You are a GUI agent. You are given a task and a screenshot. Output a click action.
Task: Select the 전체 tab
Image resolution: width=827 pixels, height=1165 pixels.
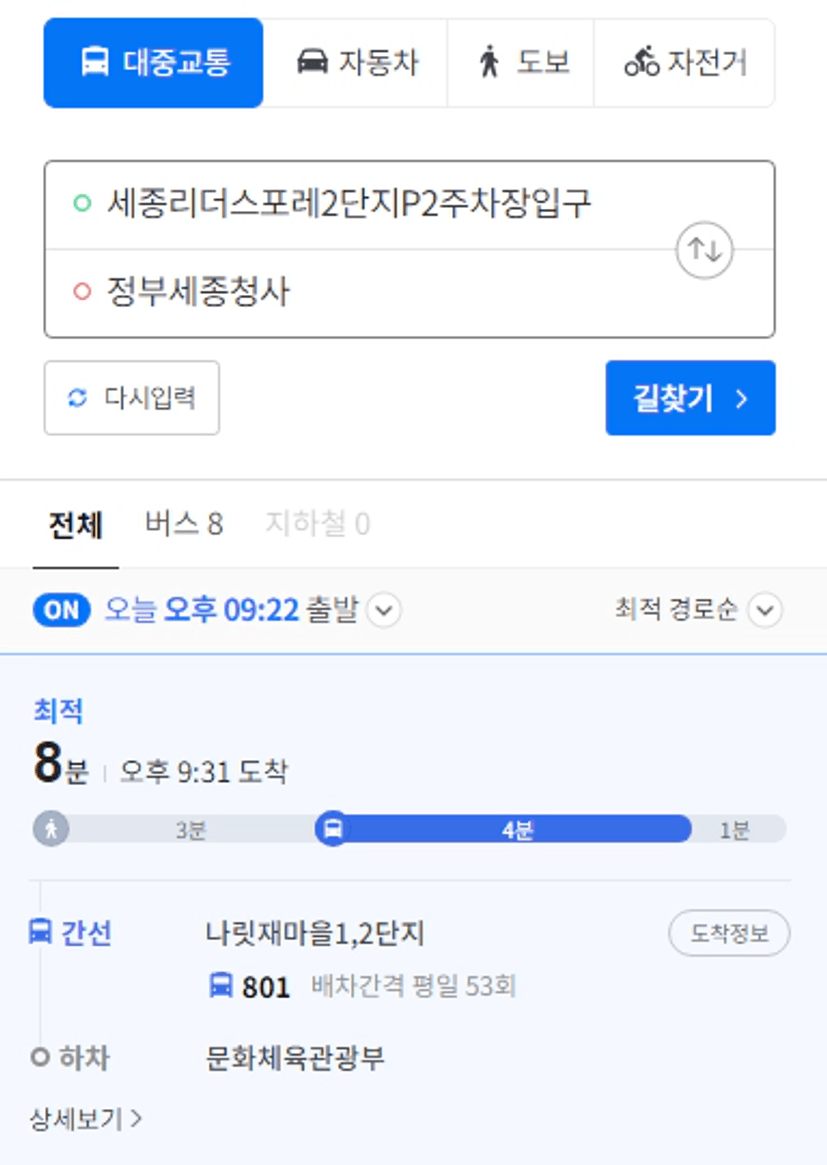click(x=75, y=525)
